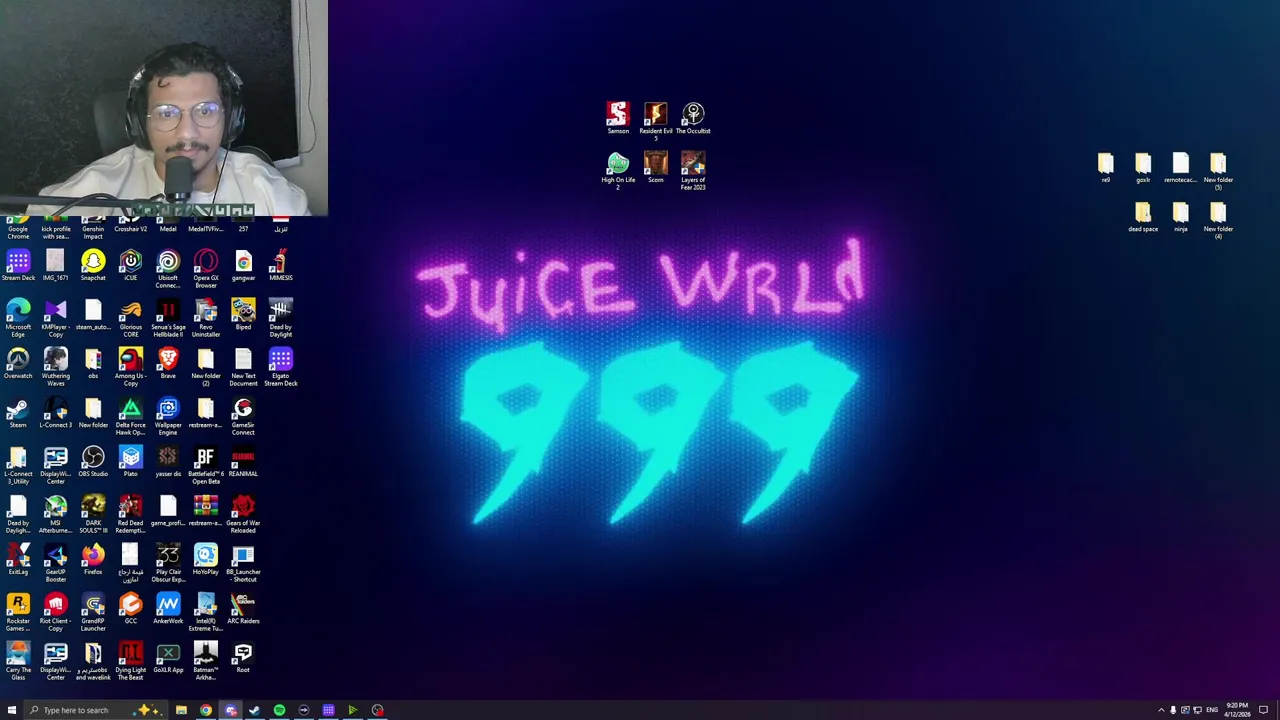Select the Among Us - Copy icon
This screenshot has width=1280, height=720.
point(130,367)
